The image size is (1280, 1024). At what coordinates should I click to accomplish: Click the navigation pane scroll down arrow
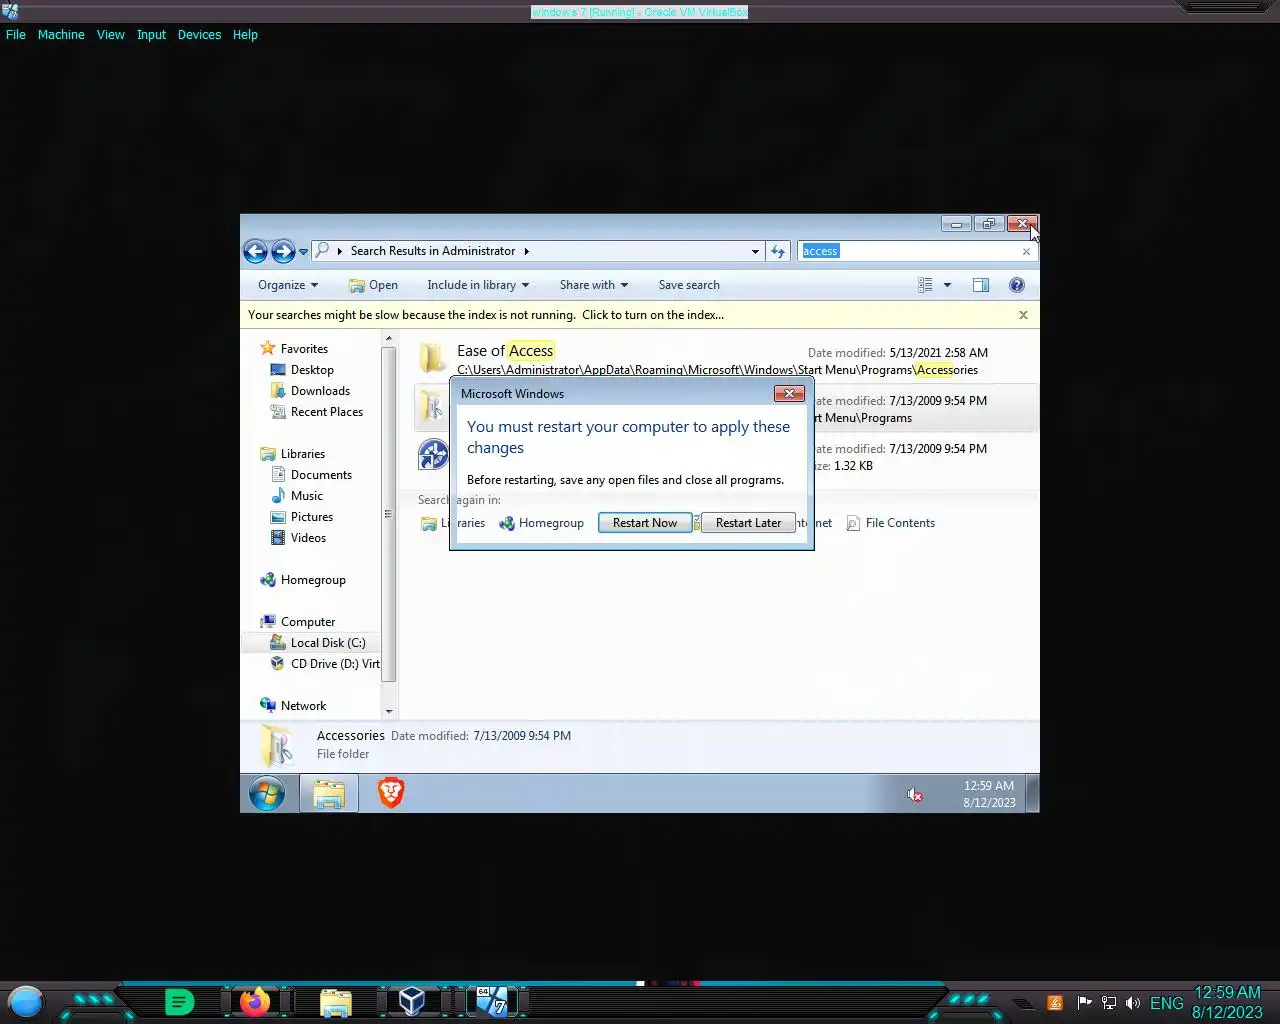pos(389,711)
